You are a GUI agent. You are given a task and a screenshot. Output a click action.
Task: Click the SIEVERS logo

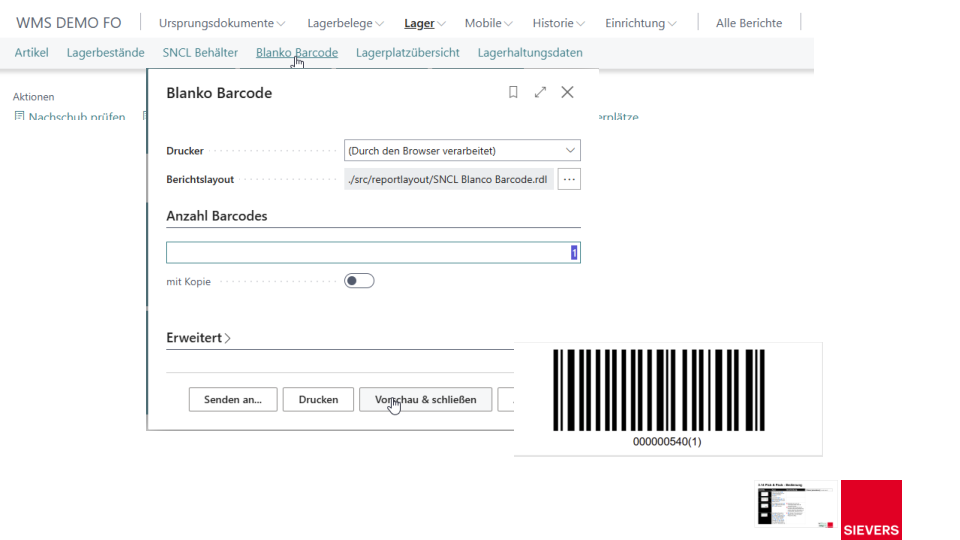[x=871, y=509]
